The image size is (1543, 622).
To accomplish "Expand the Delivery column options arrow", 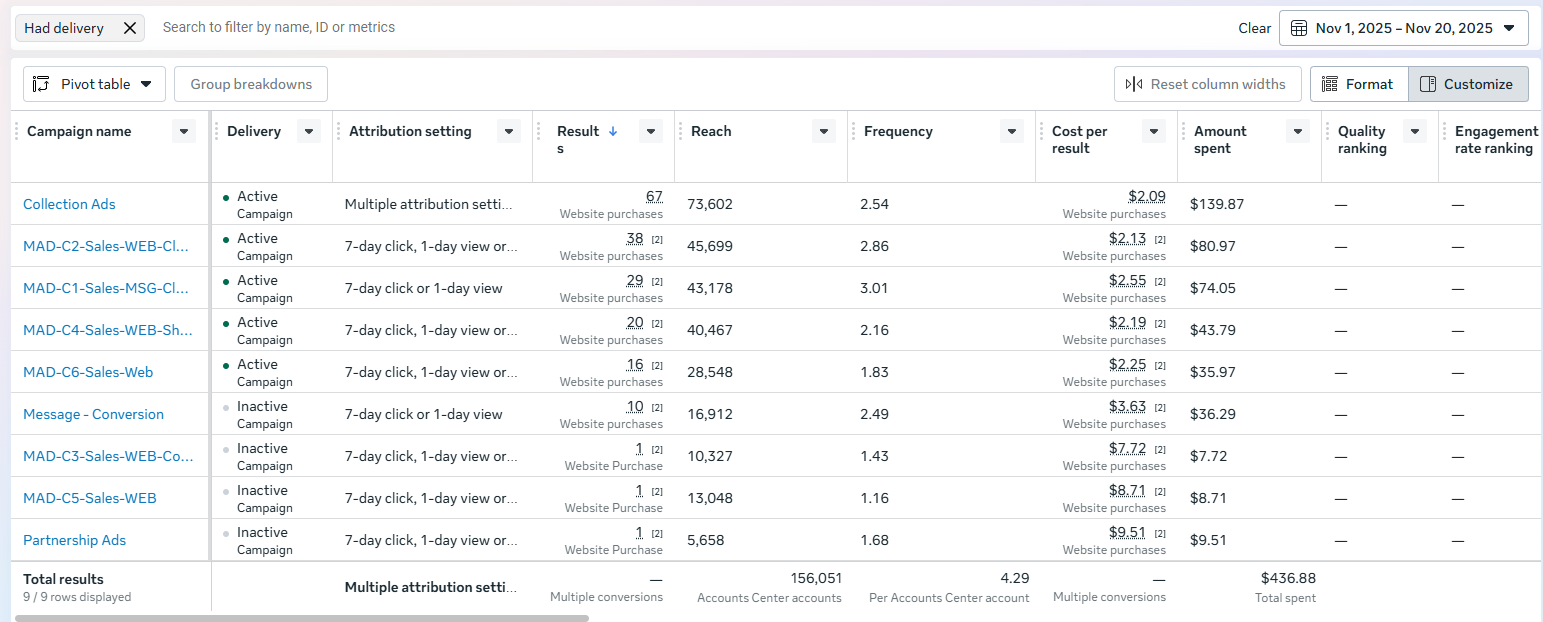I will point(309,131).
